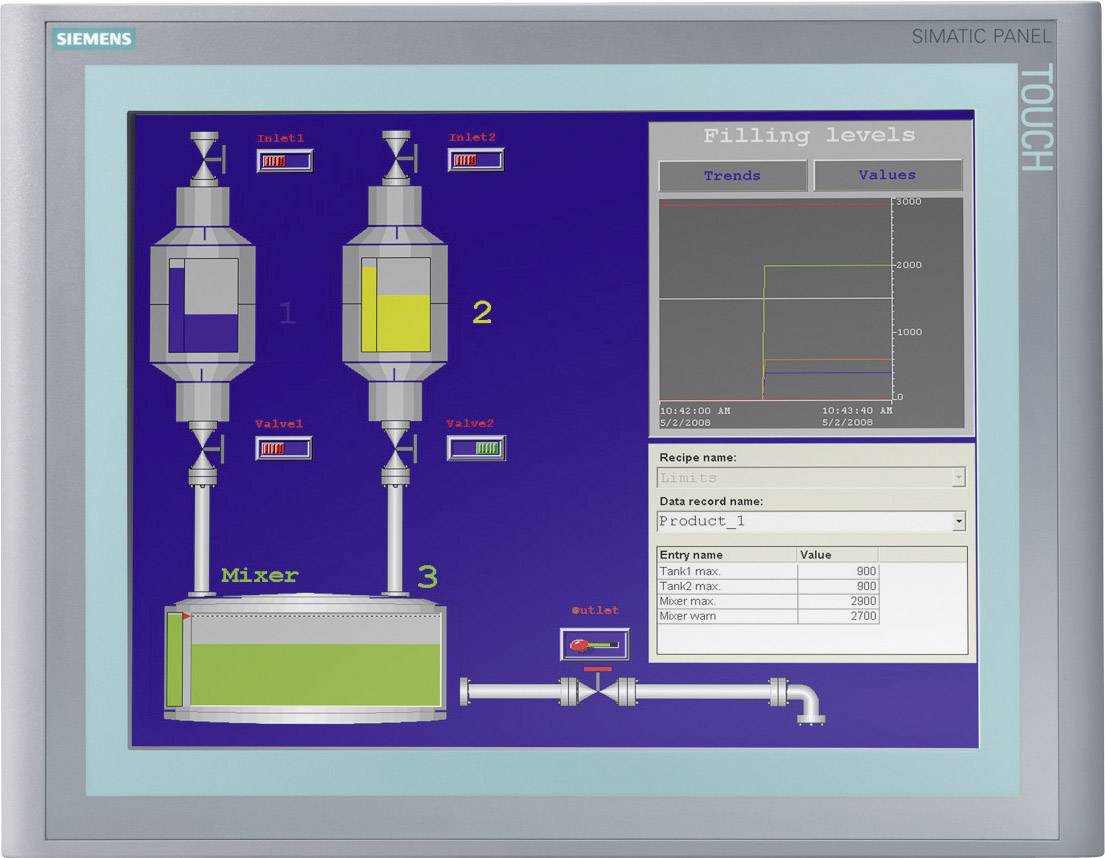Select the Limits recipe field
This screenshot has width=1105, height=858.
(800, 477)
